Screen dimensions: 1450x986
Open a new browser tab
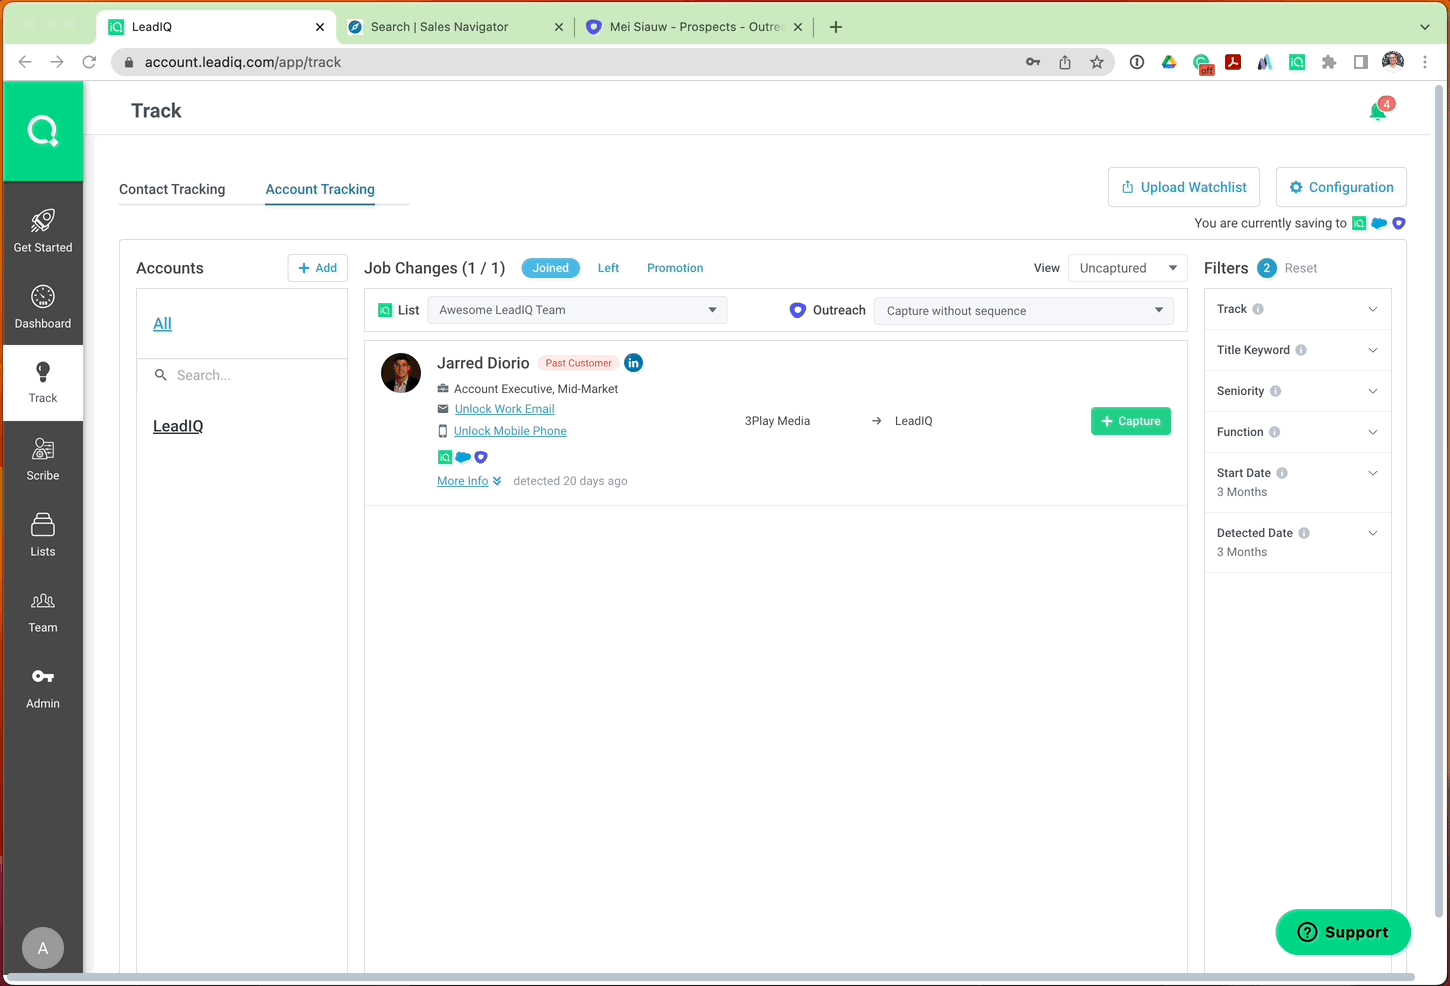[x=836, y=27]
